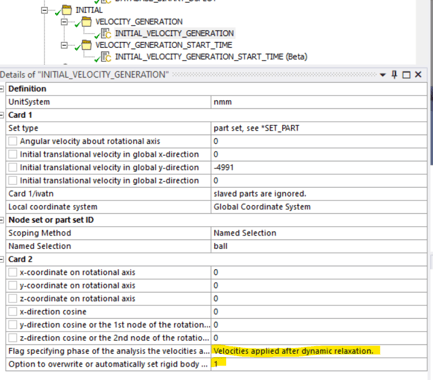Collapse the VELOCITY_GENERATION_START_TIME tree node
The width and height of the screenshot is (433, 380).
click(64, 45)
